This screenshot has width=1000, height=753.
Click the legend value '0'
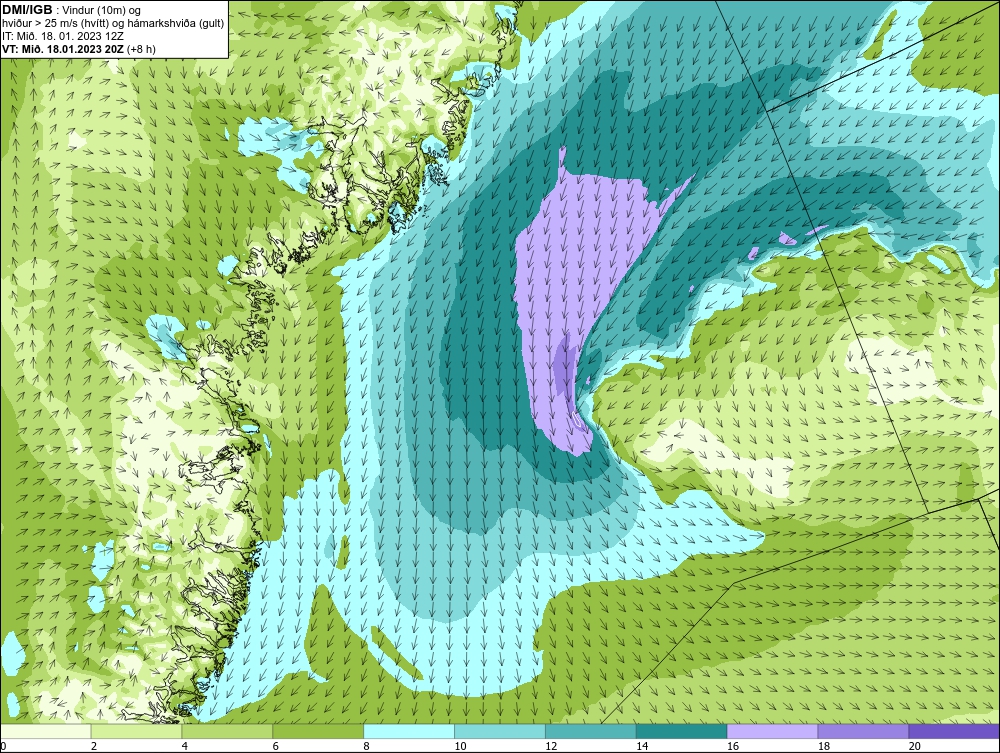[3, 746]
